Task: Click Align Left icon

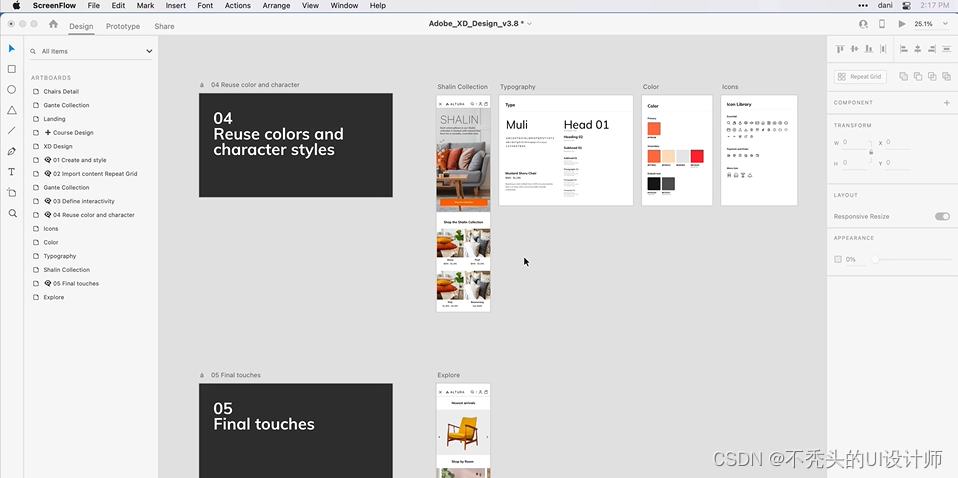Action: point(904,49)
